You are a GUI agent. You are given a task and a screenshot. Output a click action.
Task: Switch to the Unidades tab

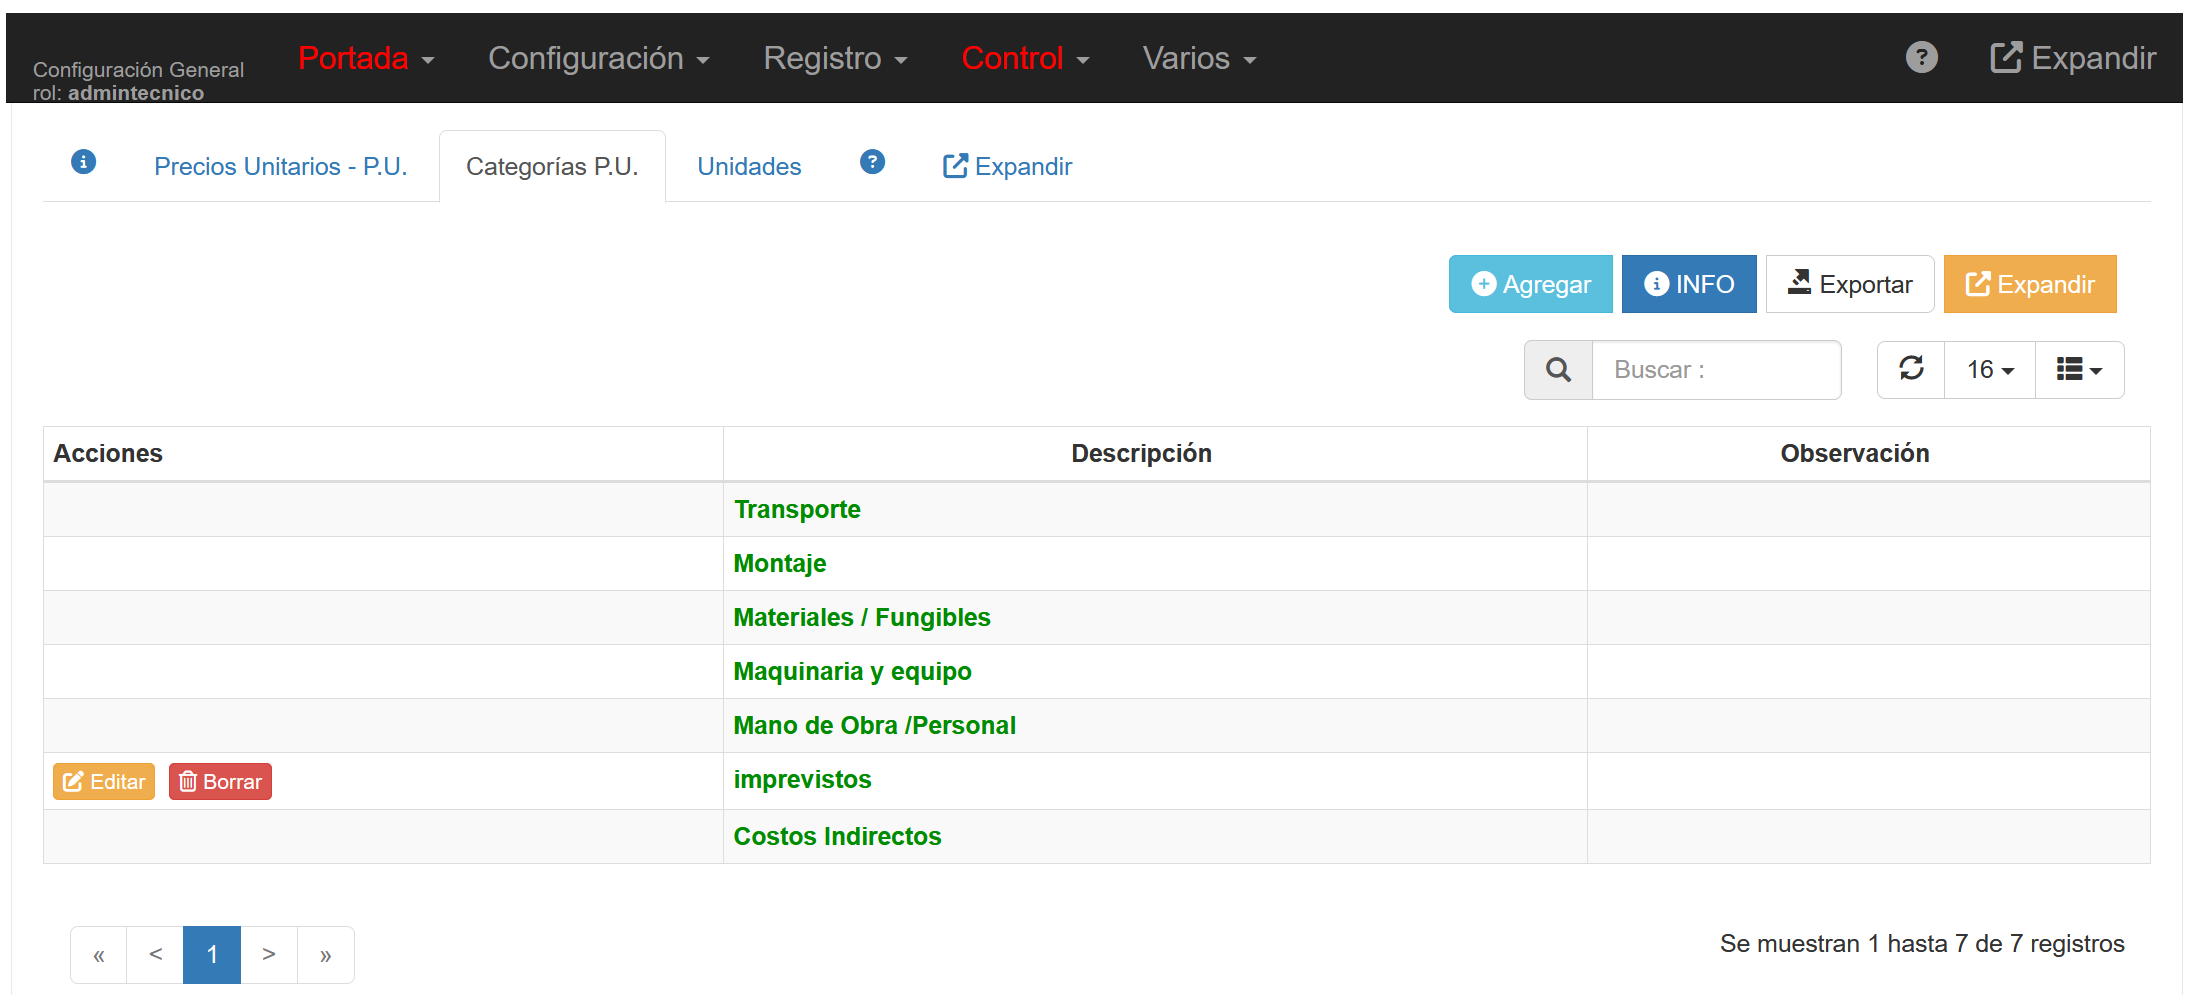[x=749, y=167]
